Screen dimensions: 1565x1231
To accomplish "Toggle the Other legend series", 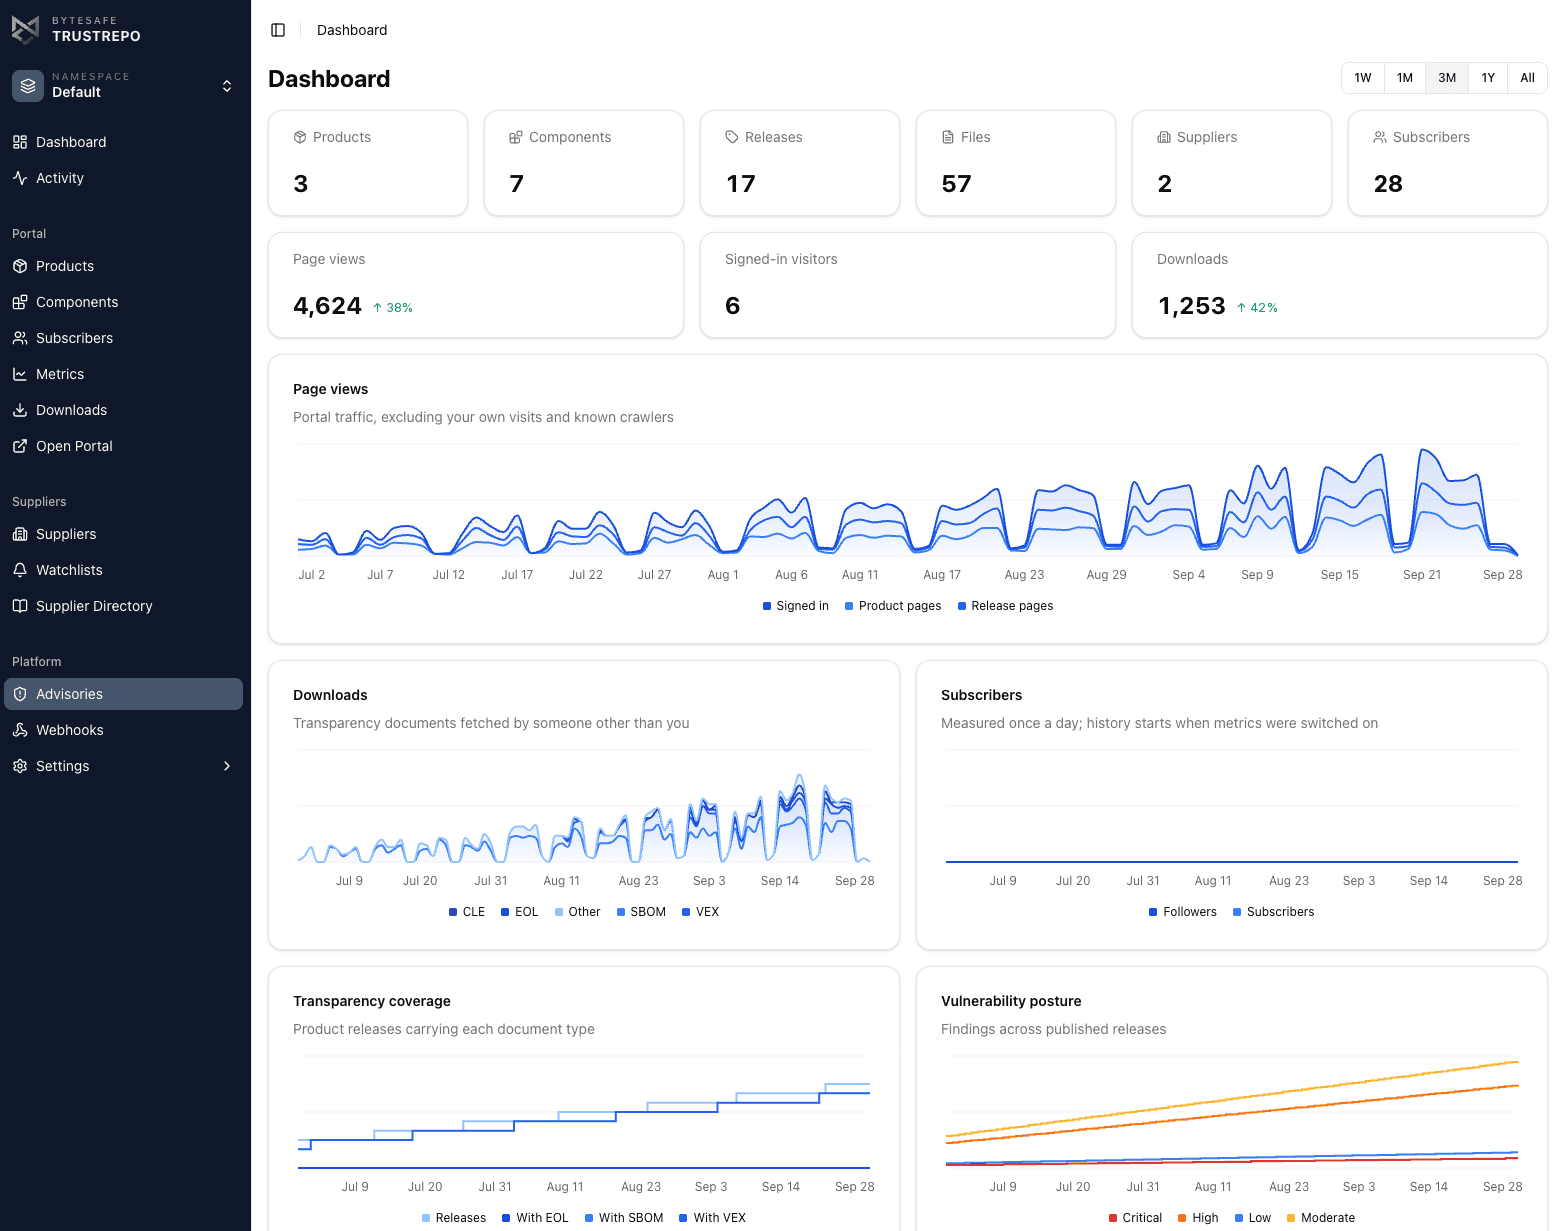I will [577, 912].
